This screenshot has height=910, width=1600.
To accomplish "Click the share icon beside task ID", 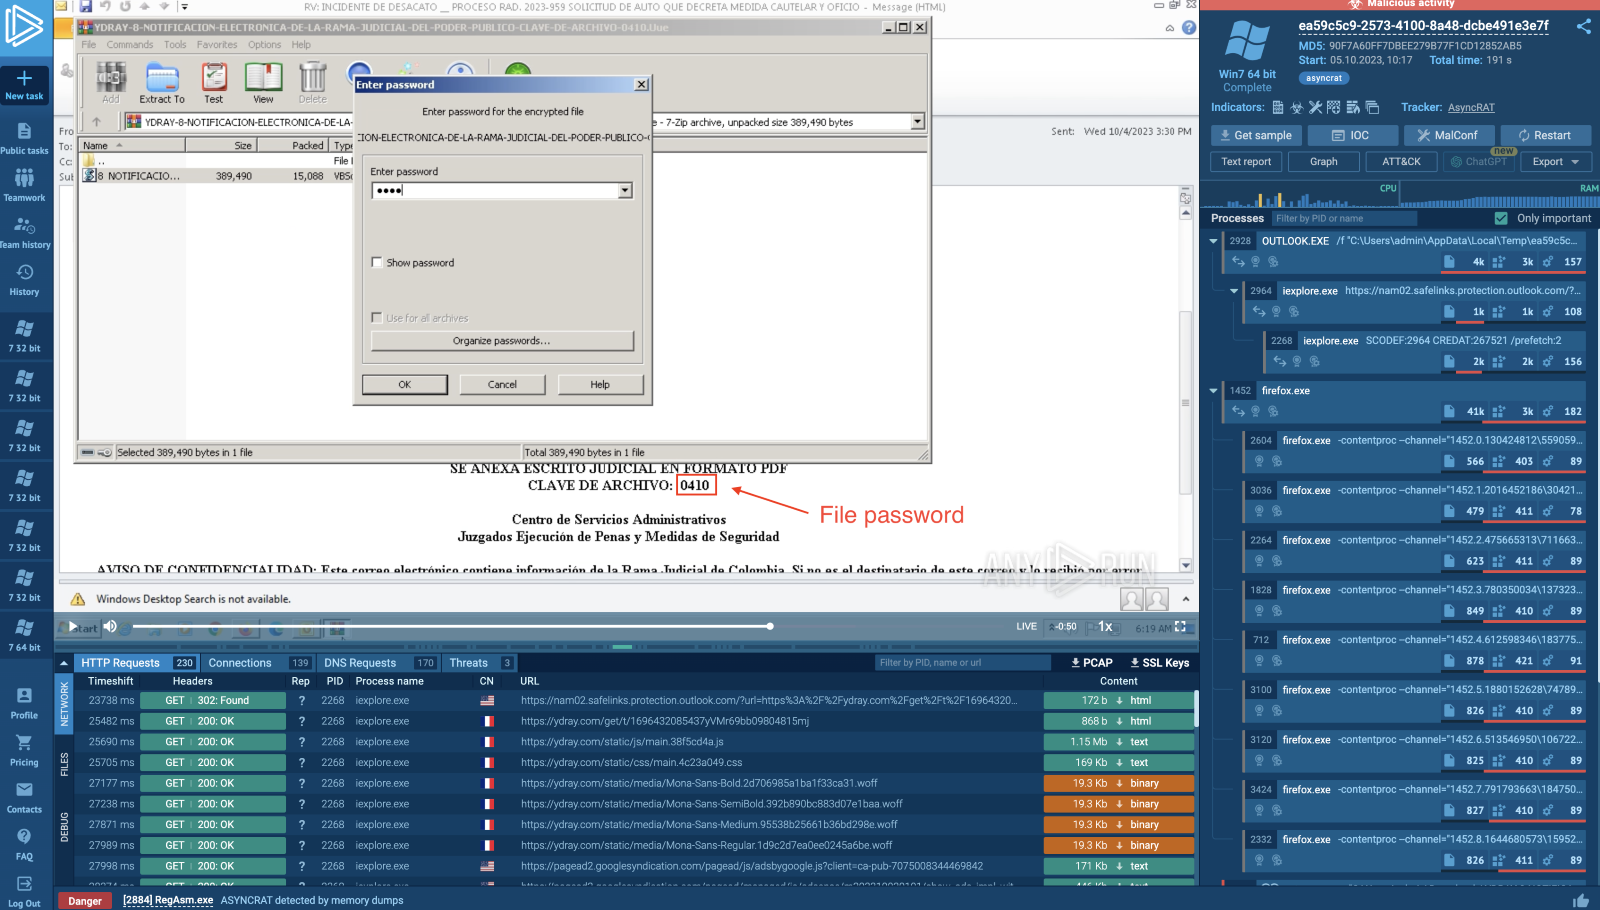I will click(1583, 27).
